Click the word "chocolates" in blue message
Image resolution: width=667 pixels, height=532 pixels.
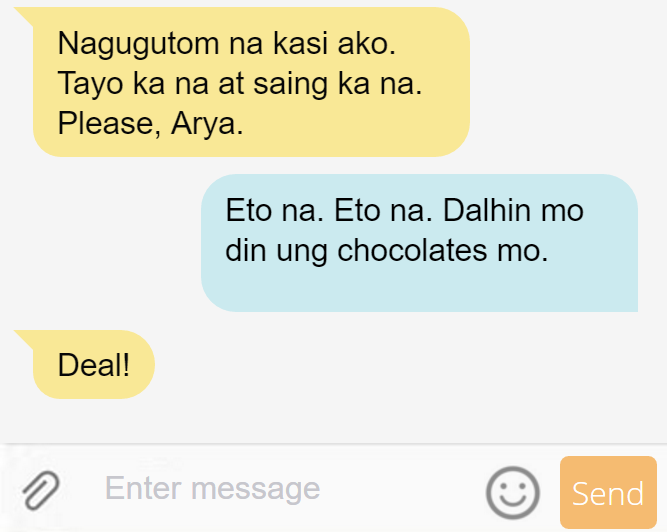[412, 250]
